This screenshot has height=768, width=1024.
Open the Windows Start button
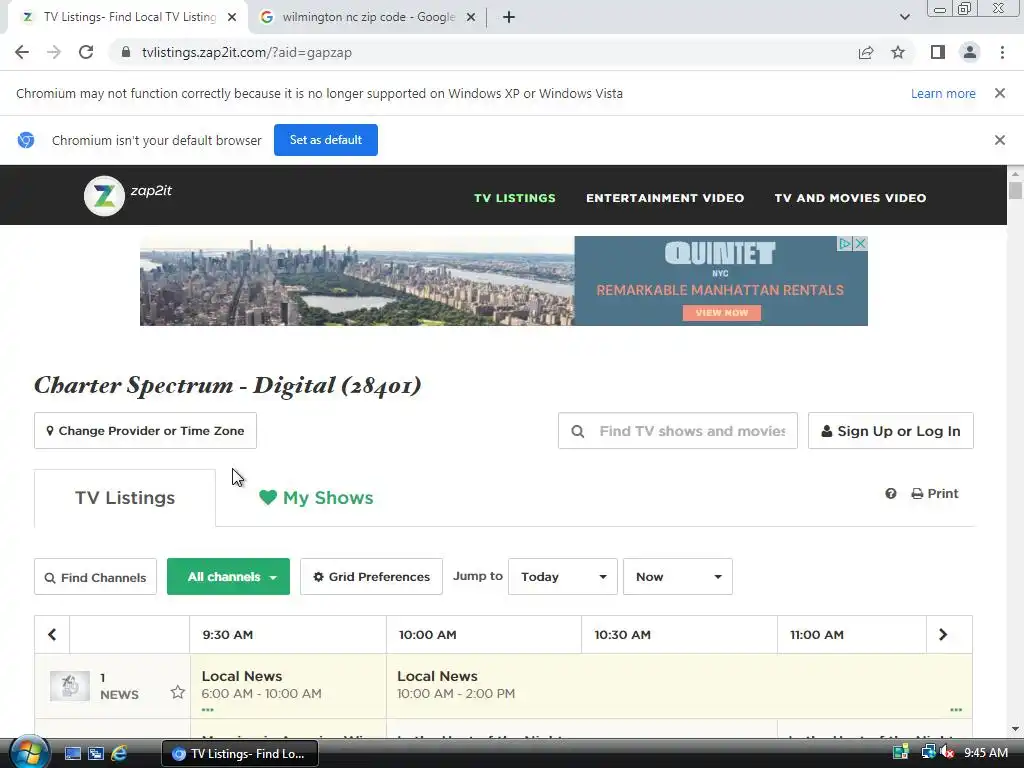click(29, 753)
